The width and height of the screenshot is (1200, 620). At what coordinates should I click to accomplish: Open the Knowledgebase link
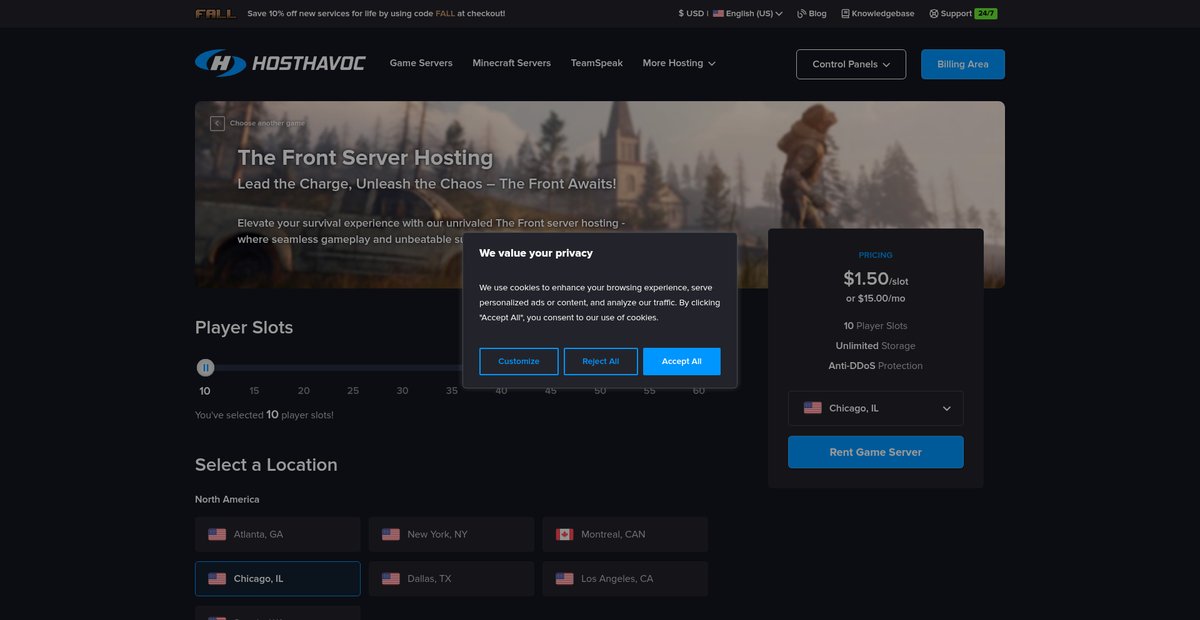tap(878, 14)
